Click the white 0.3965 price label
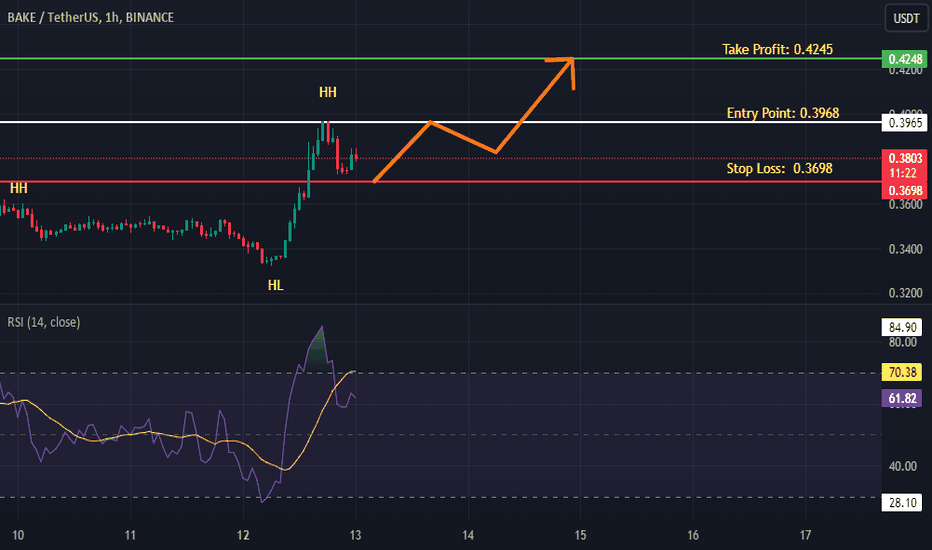 [905, 122]
